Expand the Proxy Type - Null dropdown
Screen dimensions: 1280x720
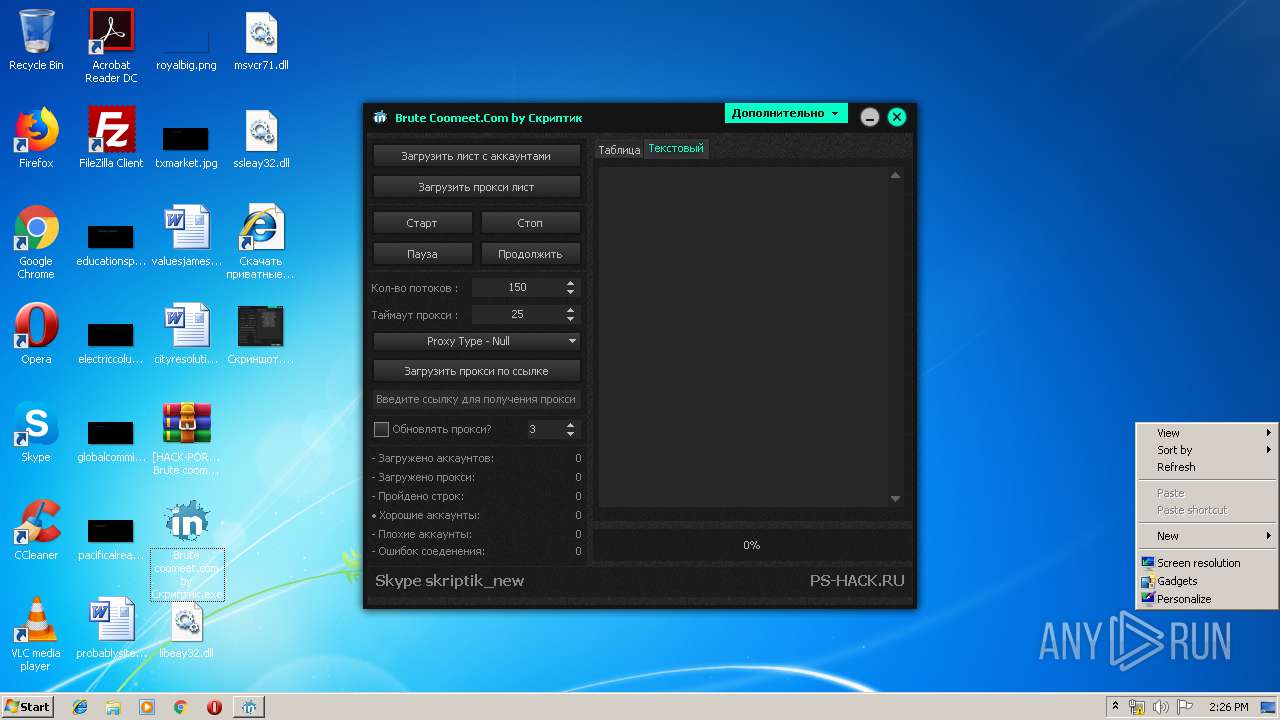[477, 341]
